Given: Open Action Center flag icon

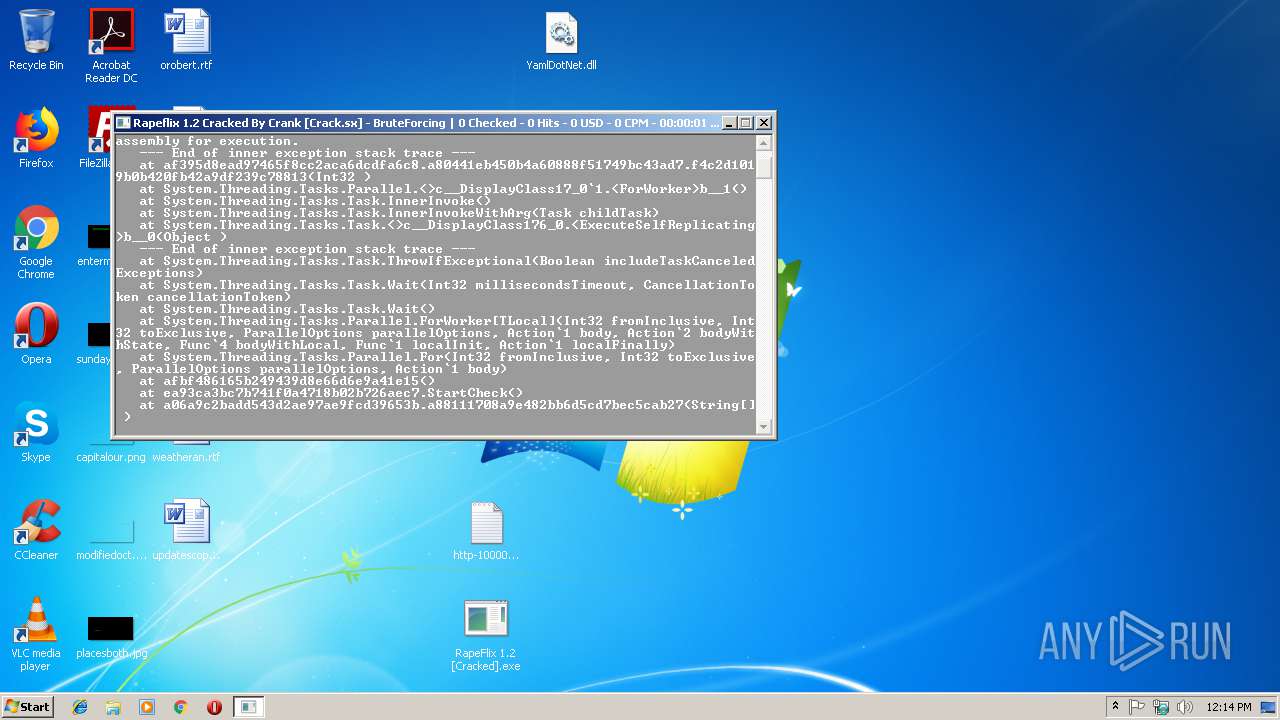Looking at the screenshot, I should 1137,707.
